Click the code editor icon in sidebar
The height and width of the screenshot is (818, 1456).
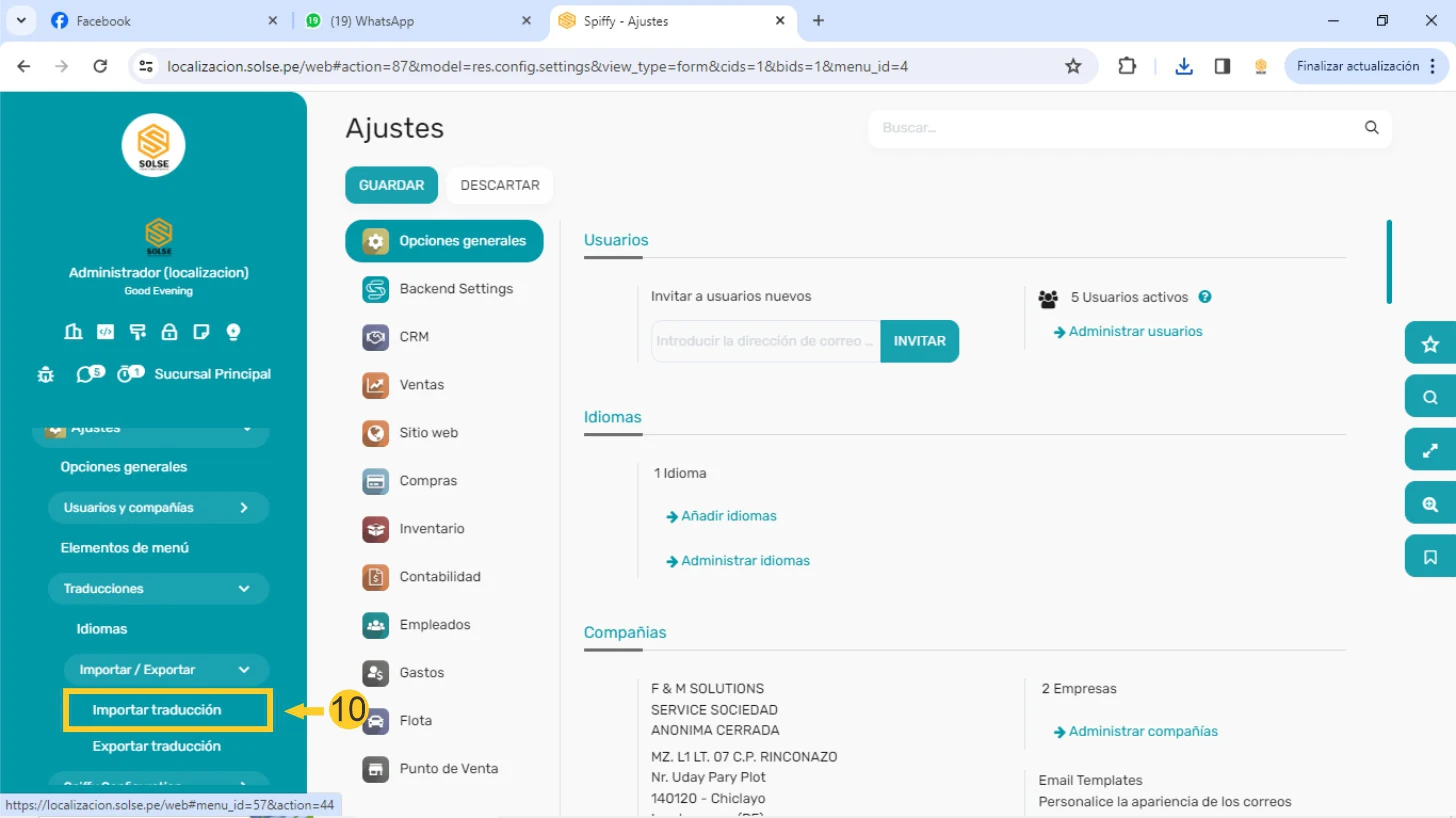coord(105,332)
